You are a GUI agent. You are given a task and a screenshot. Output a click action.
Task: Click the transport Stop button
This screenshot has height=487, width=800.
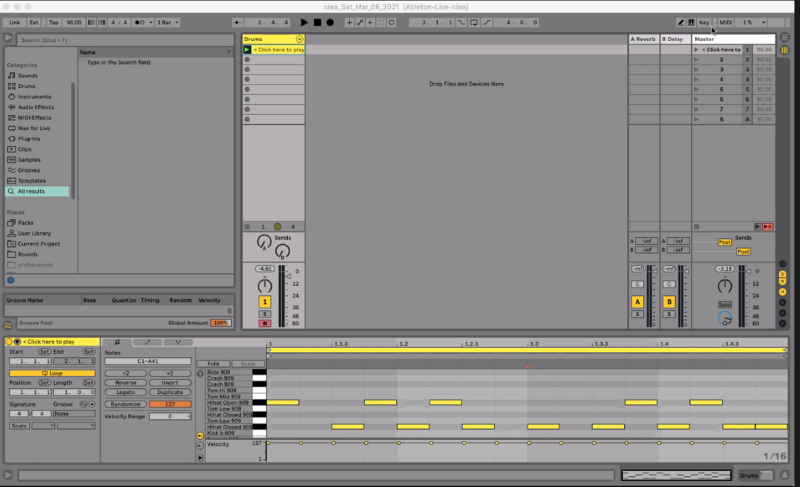[x=317, y=22]
